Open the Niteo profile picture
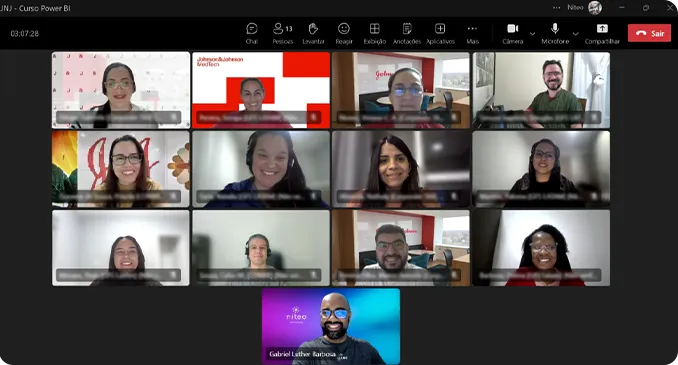This screenshot has width=678, height=365. [595, 7]
